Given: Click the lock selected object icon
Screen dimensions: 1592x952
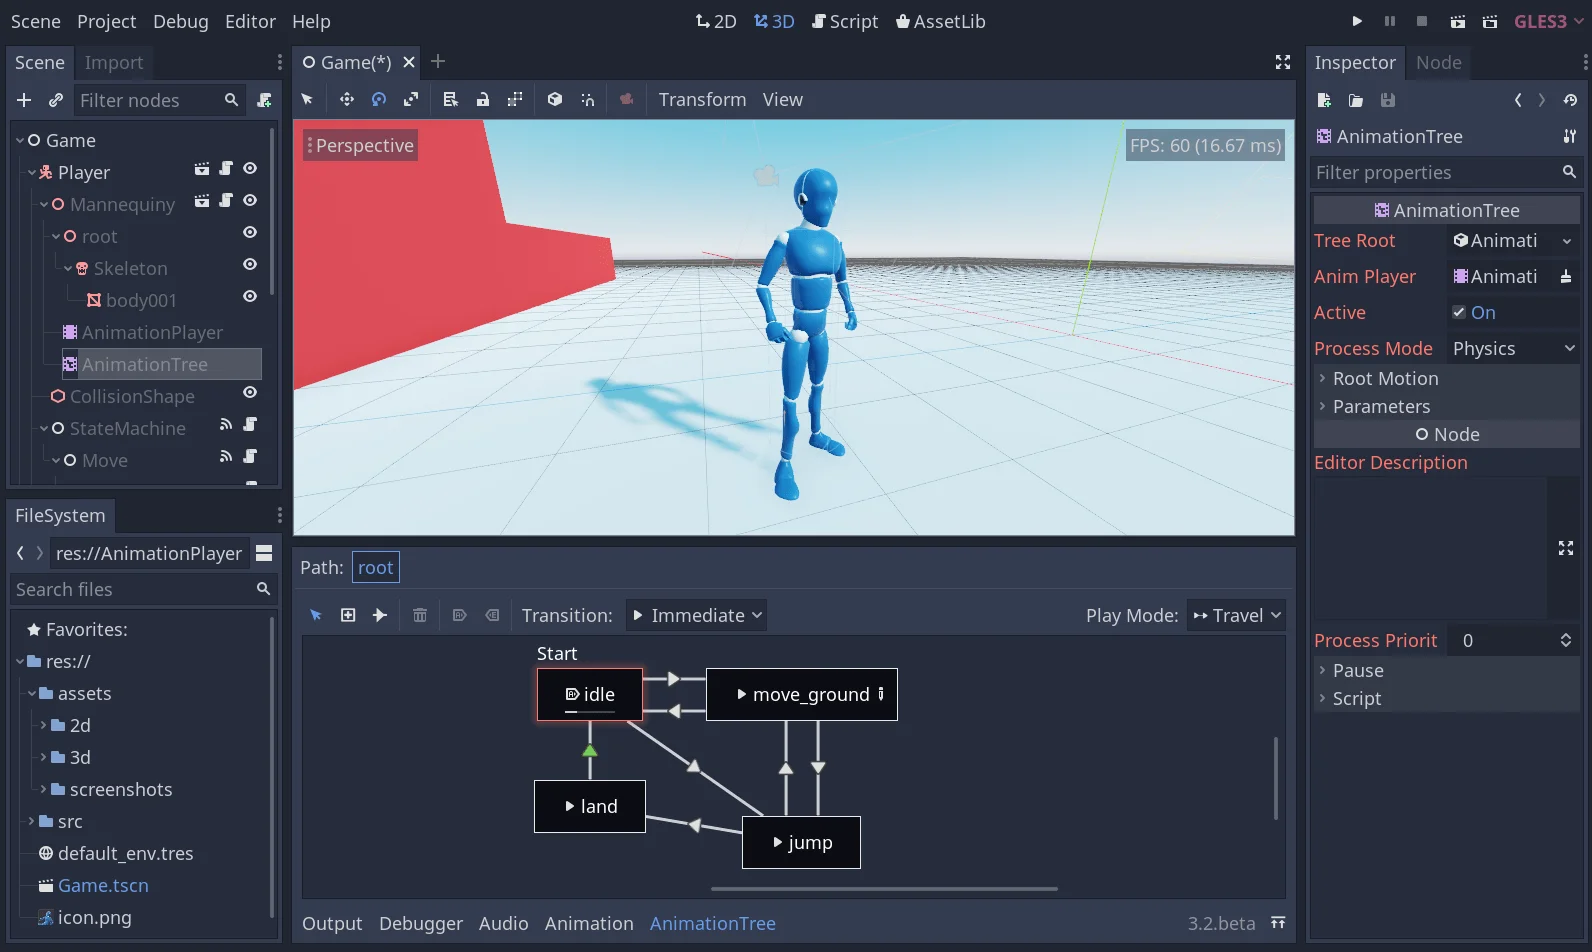Looking at the screenshot, I should [x=483, y=99].
